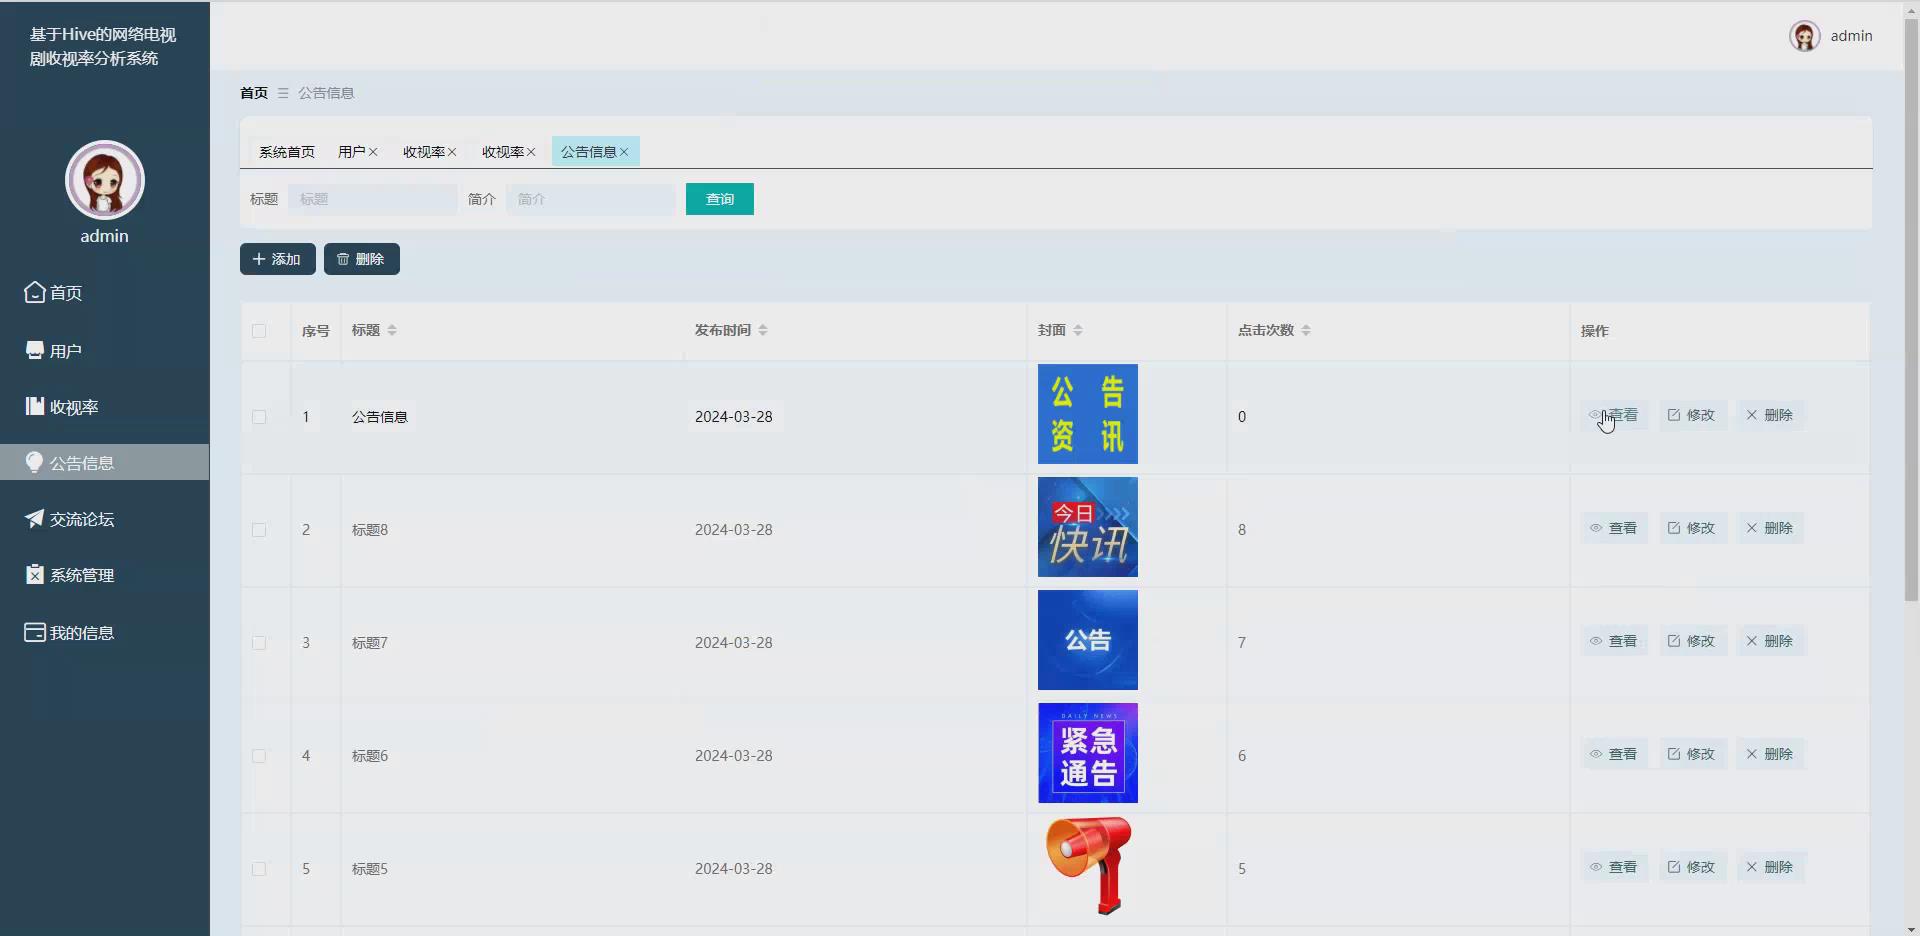
Task: Close the 用户 tab with its X
Action: pyautogui.click(x=373, y=152)
